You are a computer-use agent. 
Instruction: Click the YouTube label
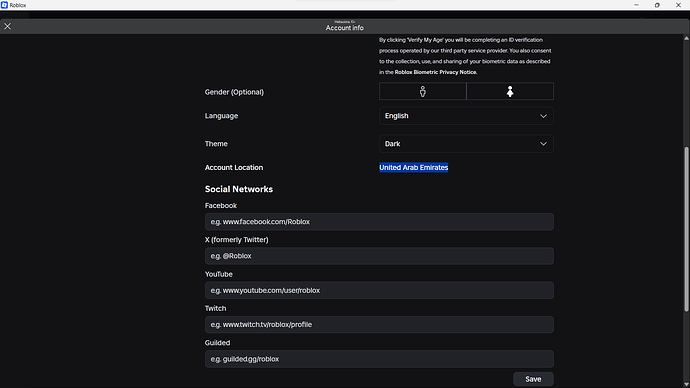pyautogui.click(x=219, y=274)
